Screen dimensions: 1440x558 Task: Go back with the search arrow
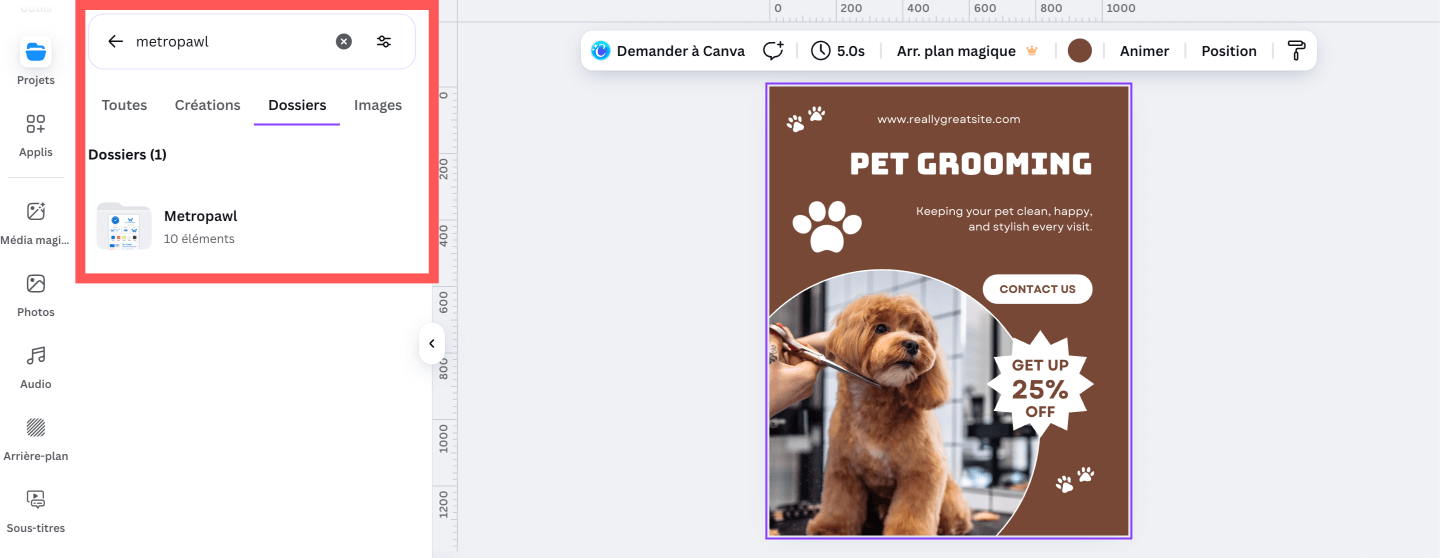point(116,41)
